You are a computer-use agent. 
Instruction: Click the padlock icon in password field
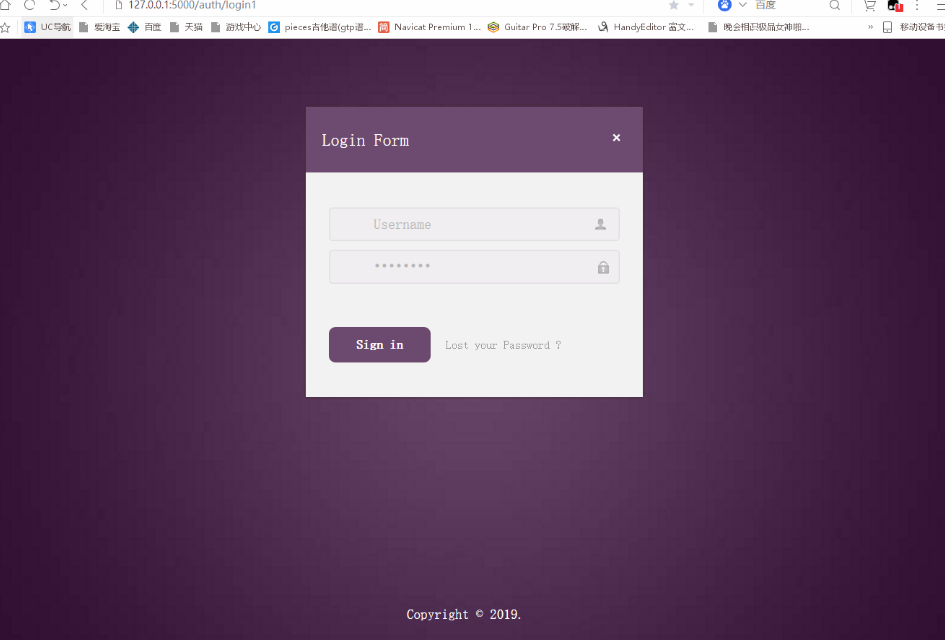[x=603, y=267]
